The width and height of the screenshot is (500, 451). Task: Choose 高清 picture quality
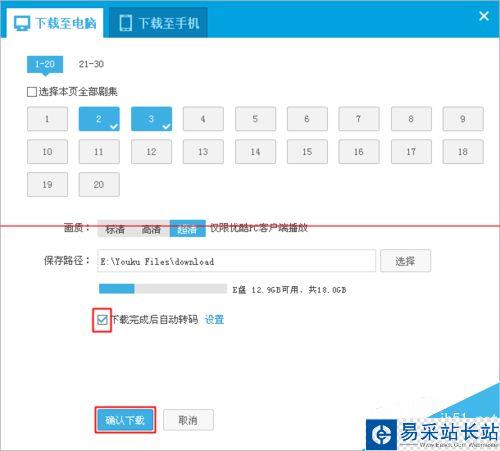151,229
